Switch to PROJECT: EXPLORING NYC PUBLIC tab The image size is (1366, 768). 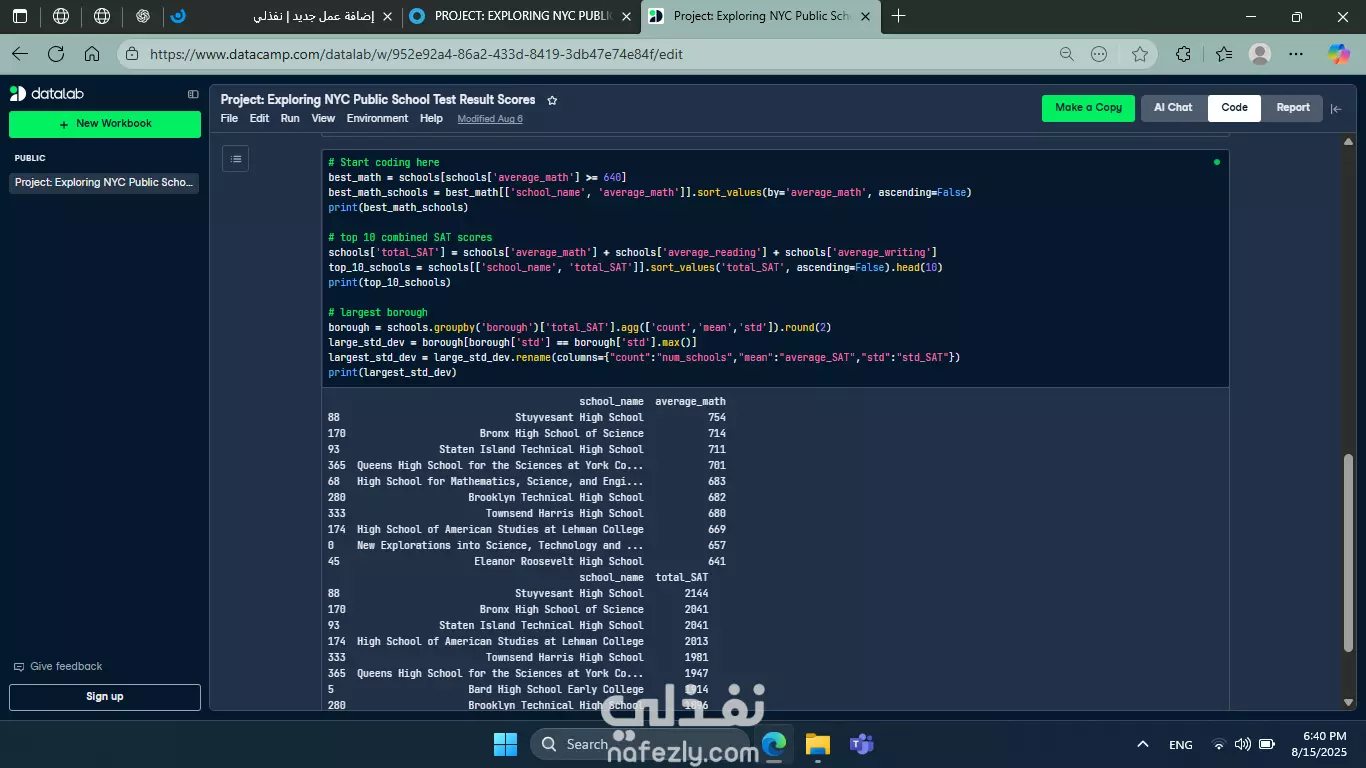(x=522, y=16)
